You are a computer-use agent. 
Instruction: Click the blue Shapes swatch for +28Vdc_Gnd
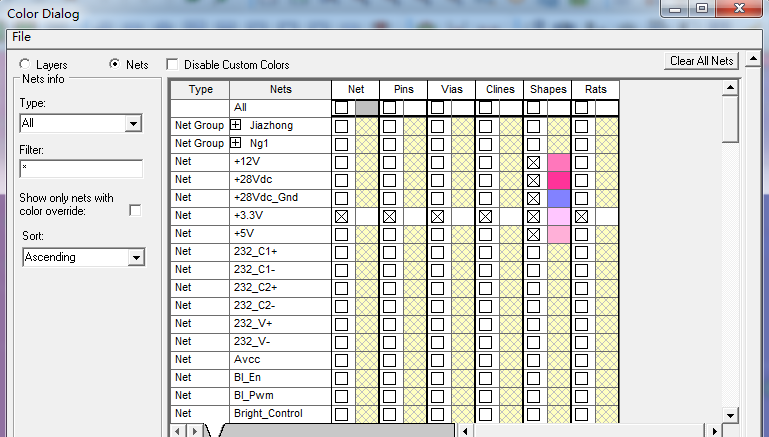[x=559, y=199]
